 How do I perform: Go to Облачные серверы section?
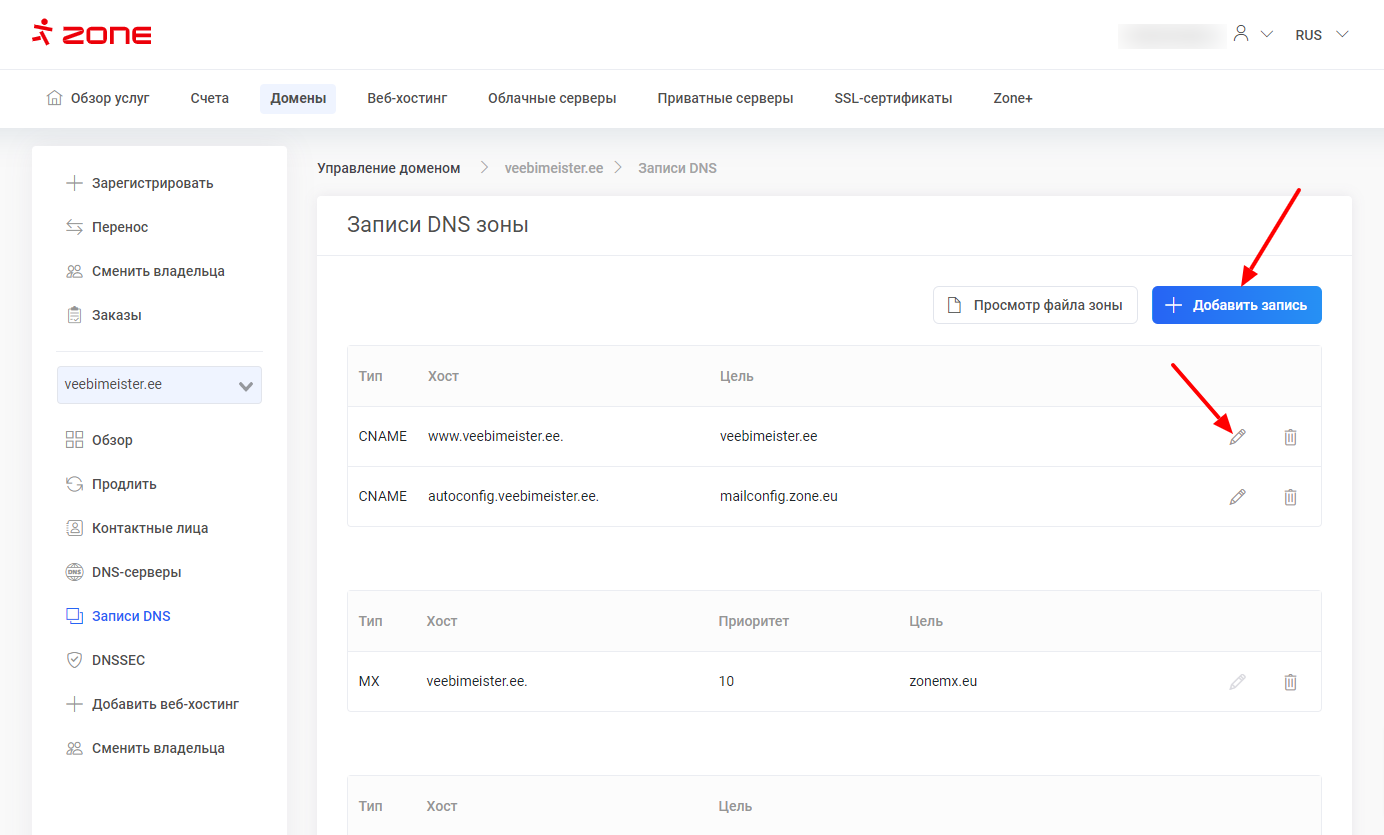[552, 98]
